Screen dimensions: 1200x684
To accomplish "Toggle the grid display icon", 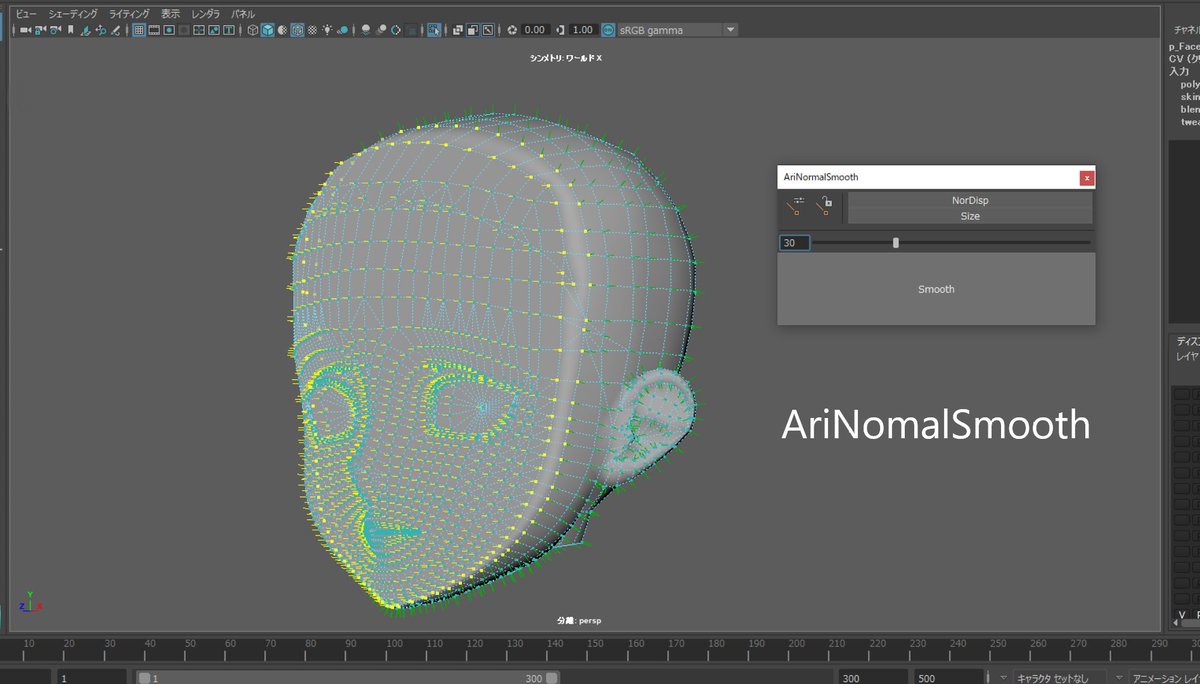I will pyautogui.click(x=139, y=30).
